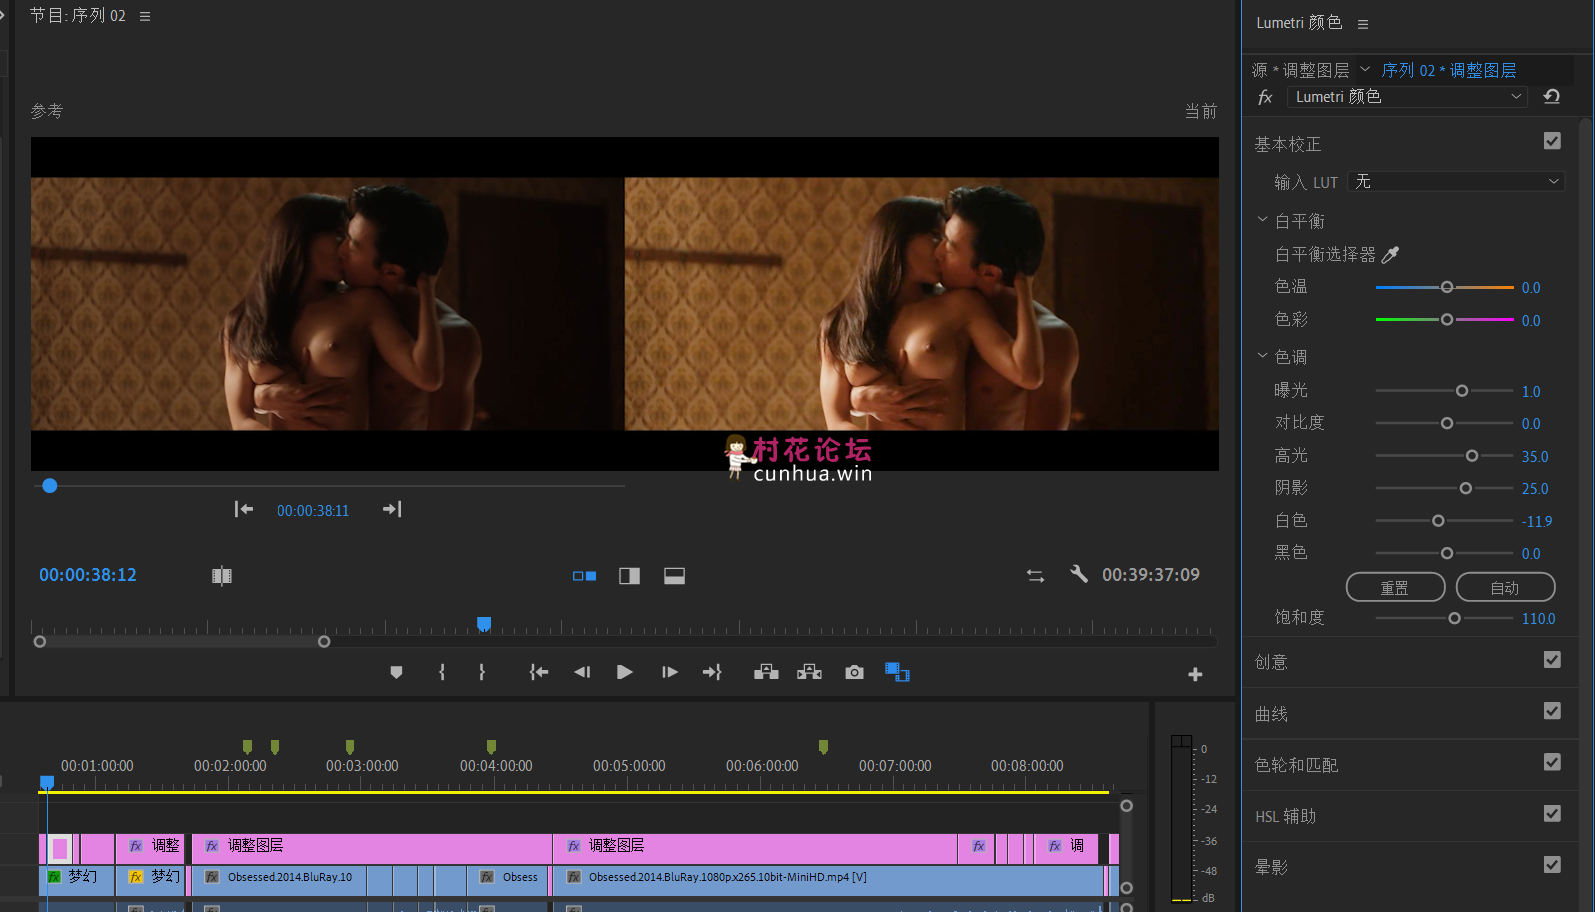1595x912 pixels.
Task: Open the button editor plus icon
Action: [x=1195, y=675]
